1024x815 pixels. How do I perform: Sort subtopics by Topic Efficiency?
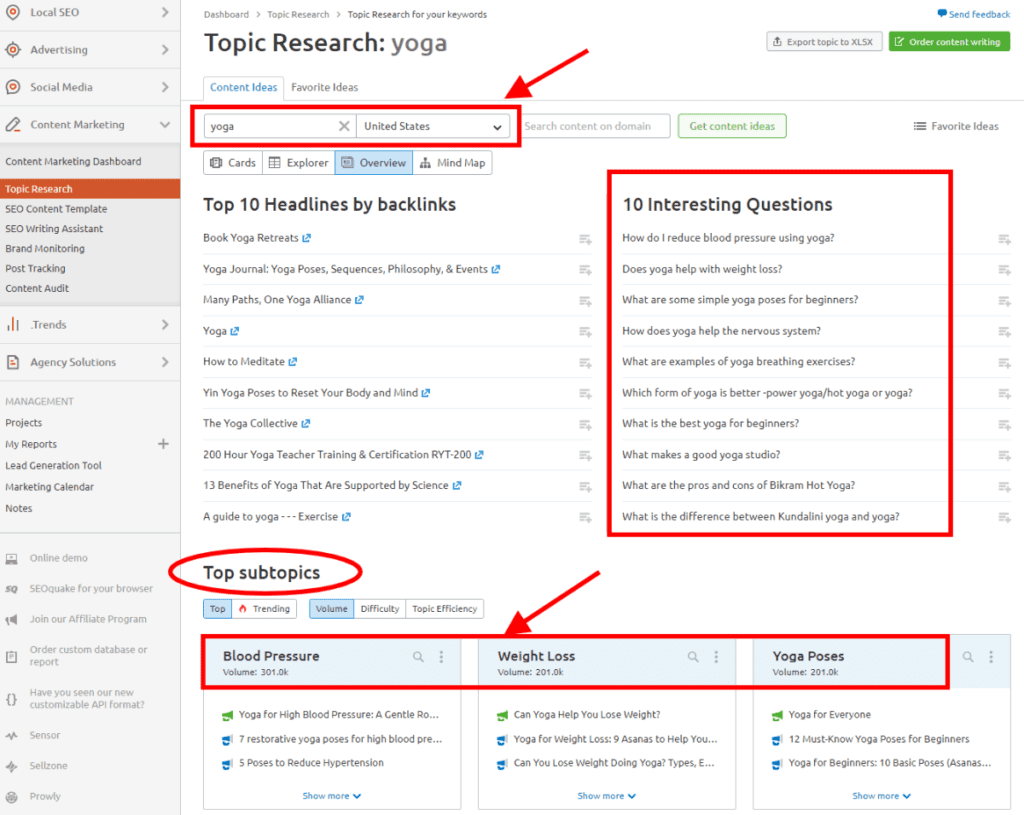point(445,609)
